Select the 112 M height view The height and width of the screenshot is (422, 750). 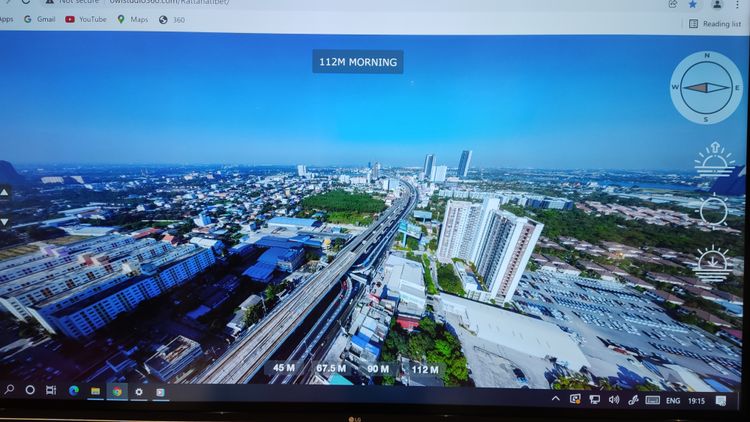click(425, 369)
